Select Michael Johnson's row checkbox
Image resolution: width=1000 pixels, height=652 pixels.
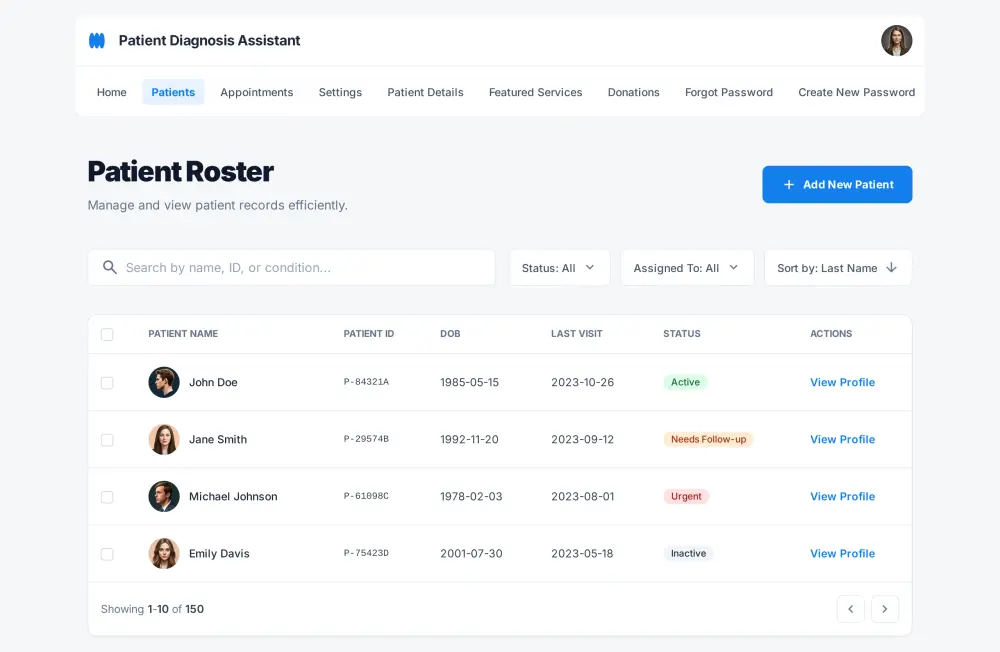(107, 496)
